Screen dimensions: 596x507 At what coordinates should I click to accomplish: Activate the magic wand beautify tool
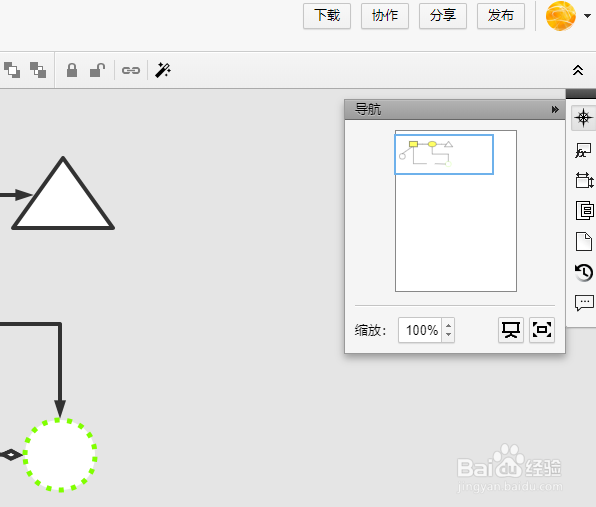163,70
